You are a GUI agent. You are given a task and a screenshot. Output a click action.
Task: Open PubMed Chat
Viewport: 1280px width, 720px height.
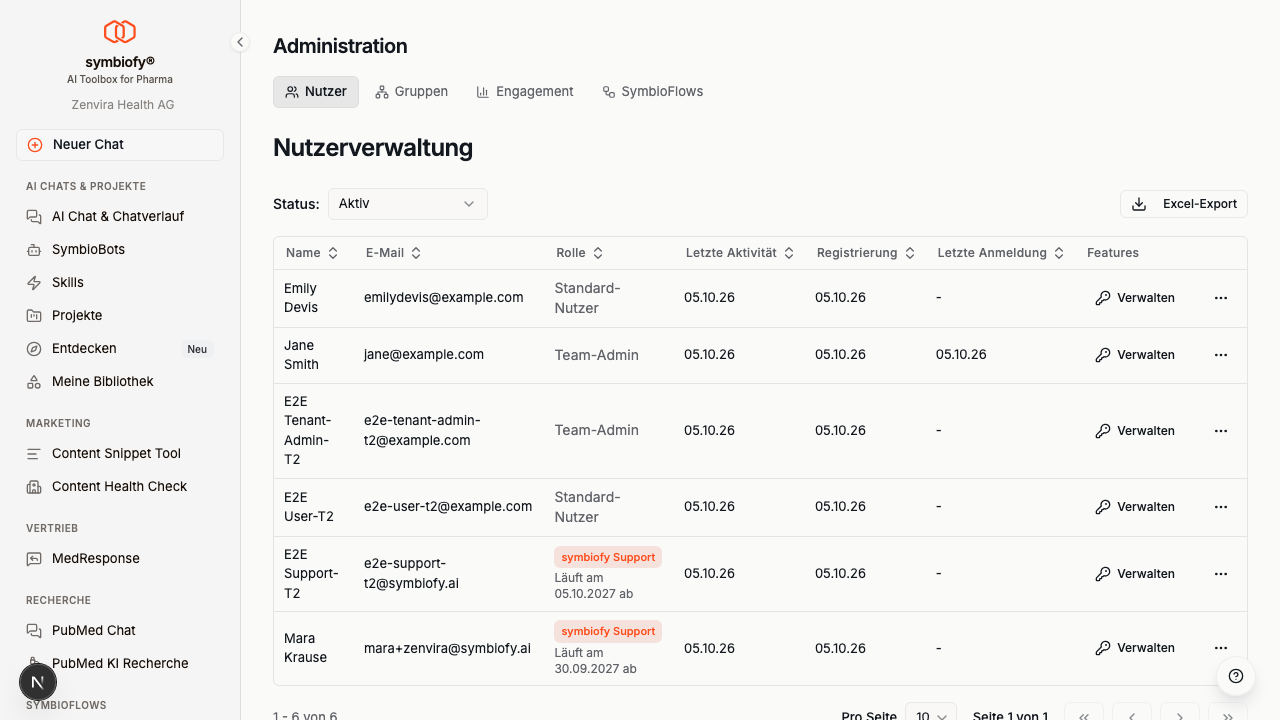120,631
